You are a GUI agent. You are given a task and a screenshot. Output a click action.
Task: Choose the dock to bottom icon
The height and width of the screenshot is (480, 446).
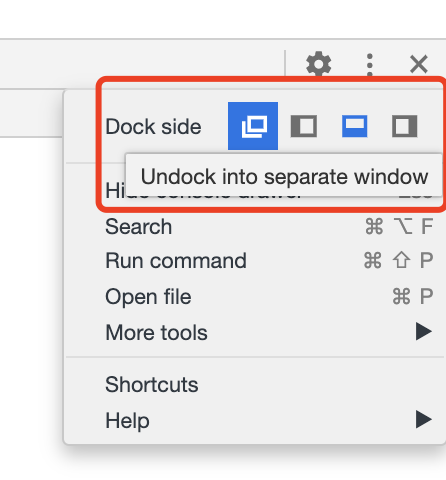pos(355,126)
